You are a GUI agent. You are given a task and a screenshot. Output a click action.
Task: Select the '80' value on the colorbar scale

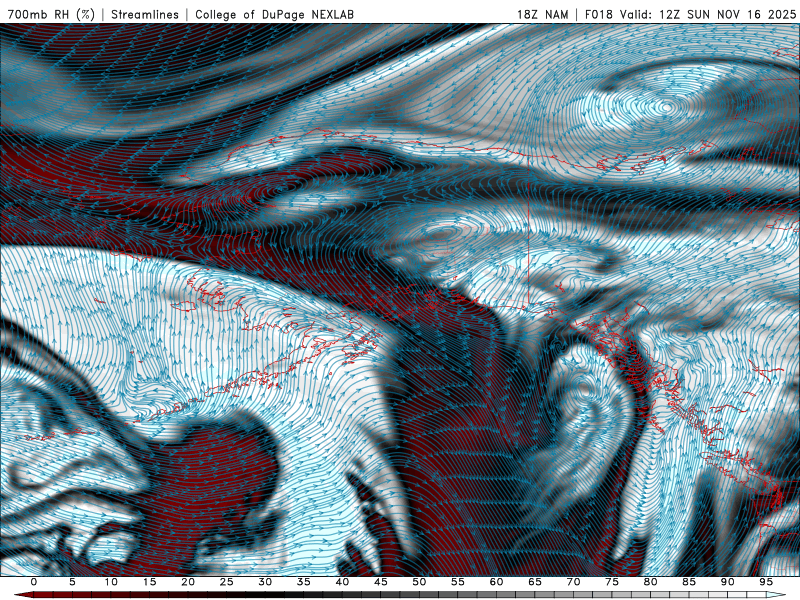(651, 582)
